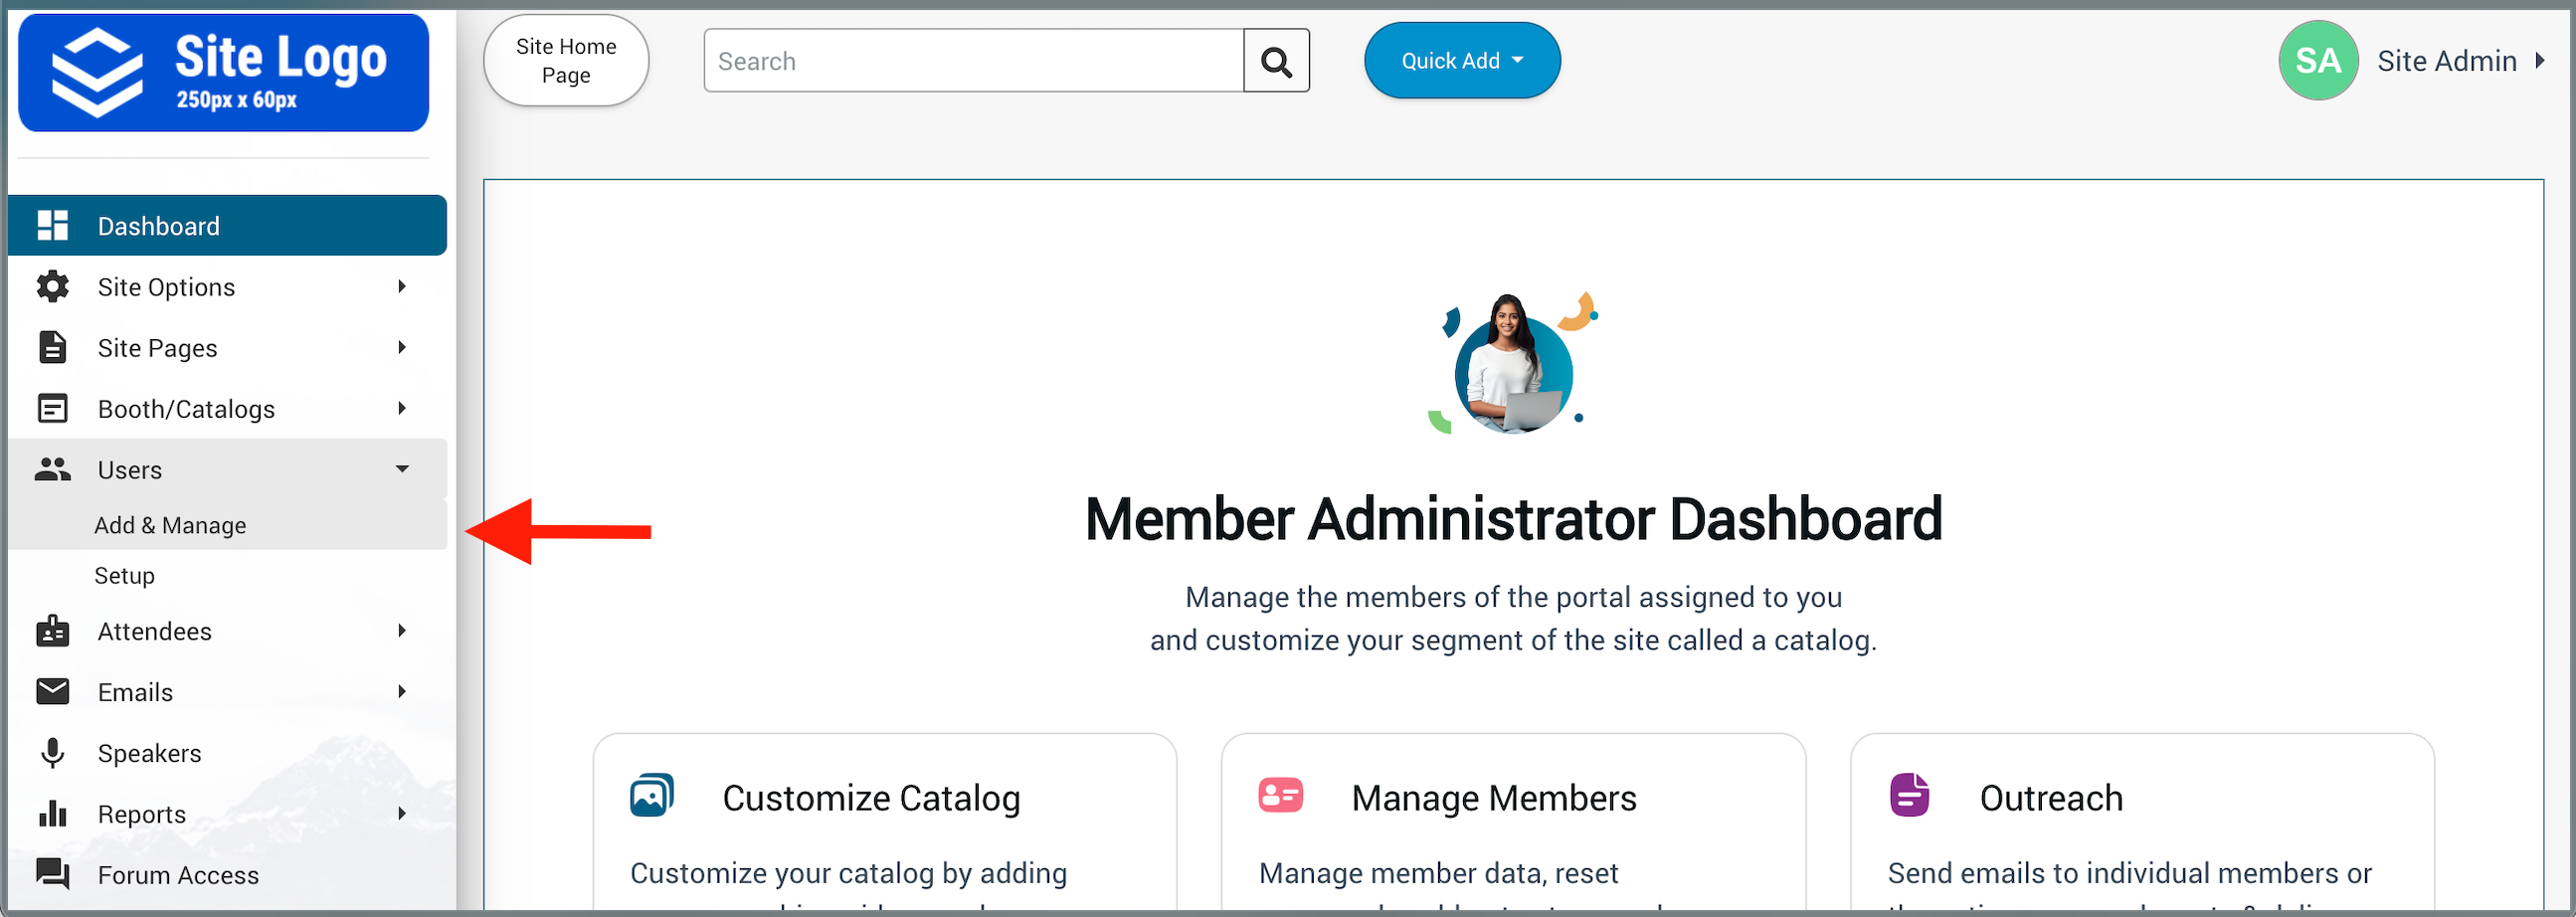Viewport: 2576px width, 917px height.
Task: Open the Quick Add dropdown
Action: [x=1461, y=61]
